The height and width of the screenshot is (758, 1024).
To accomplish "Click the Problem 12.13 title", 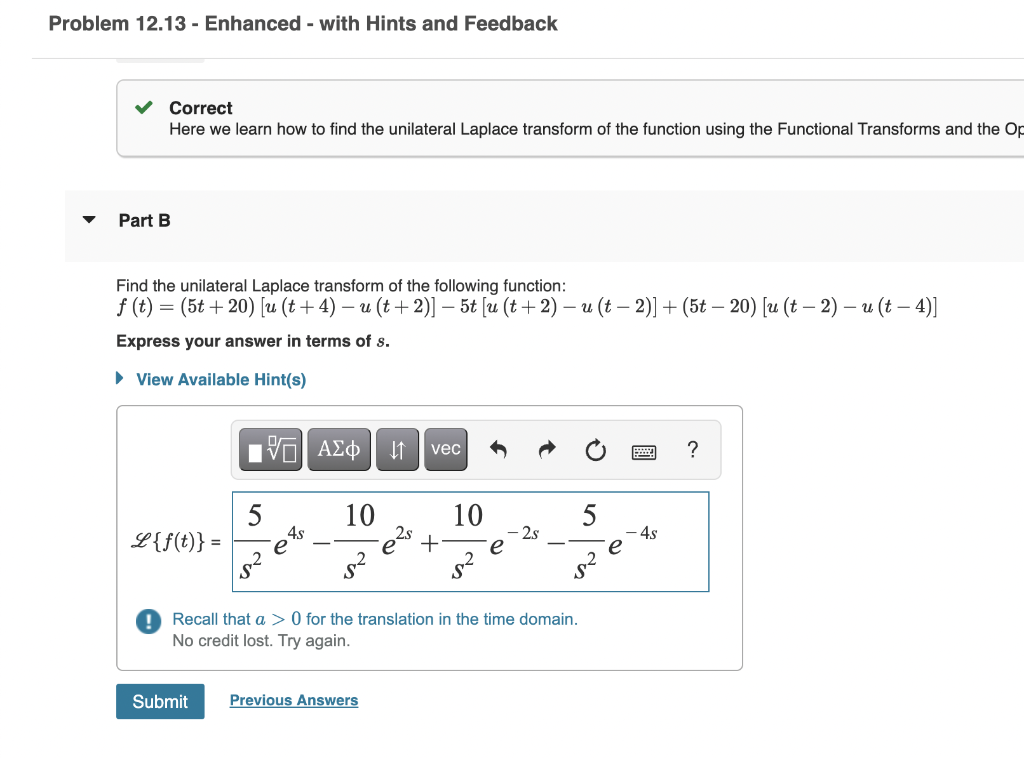I will (x=302, y=23).
